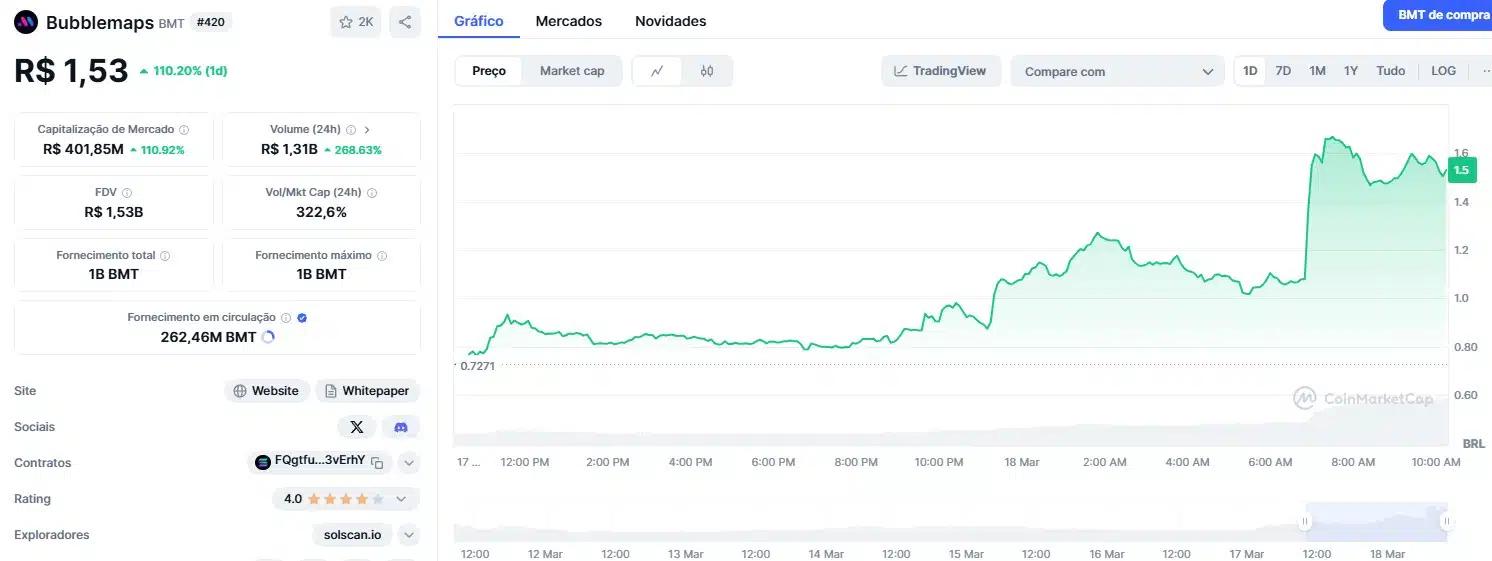The image size is (1492, 561).
Task: Click the #420 rank badge
Action: [211, 22]
